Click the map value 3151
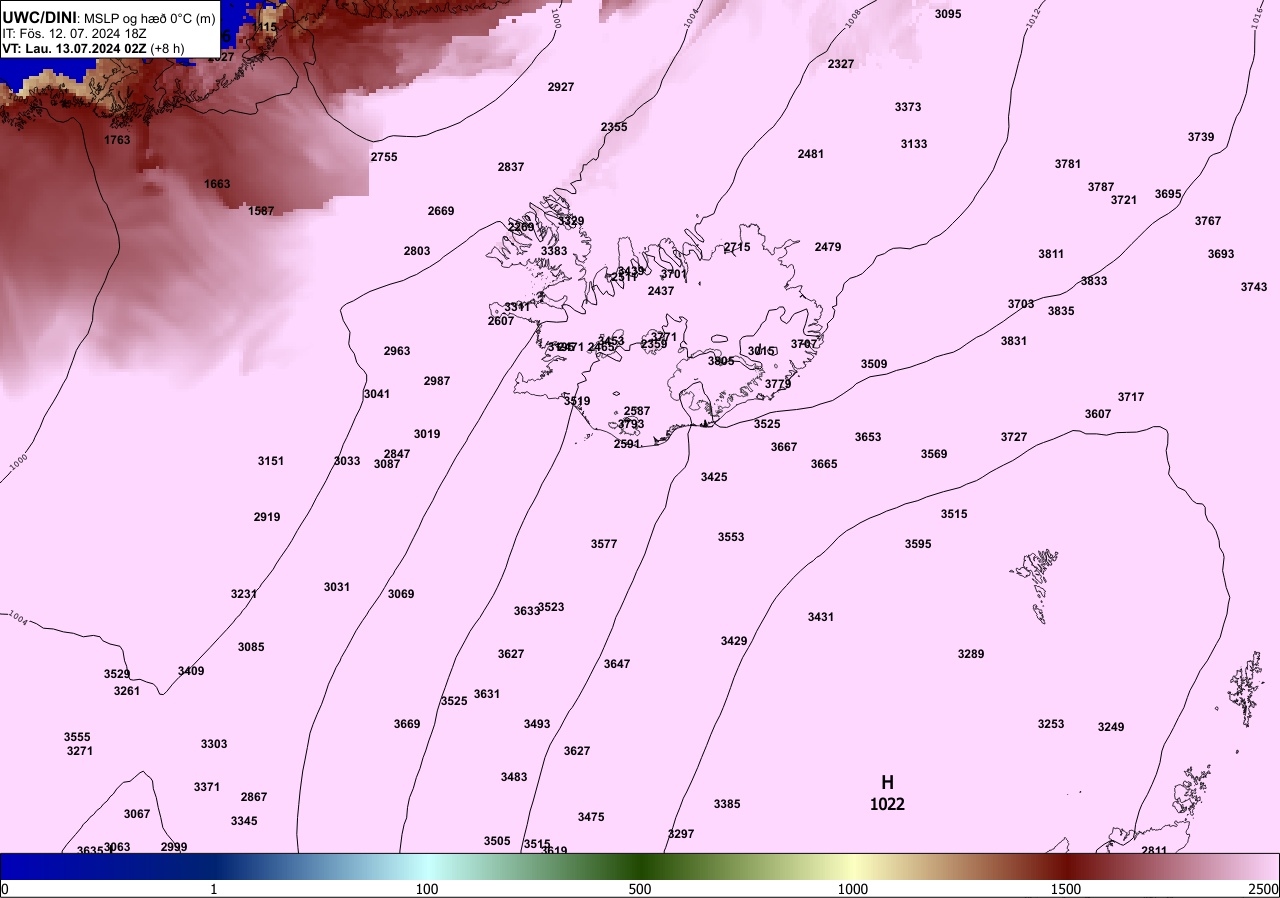1280x898 pixels. 271,461
